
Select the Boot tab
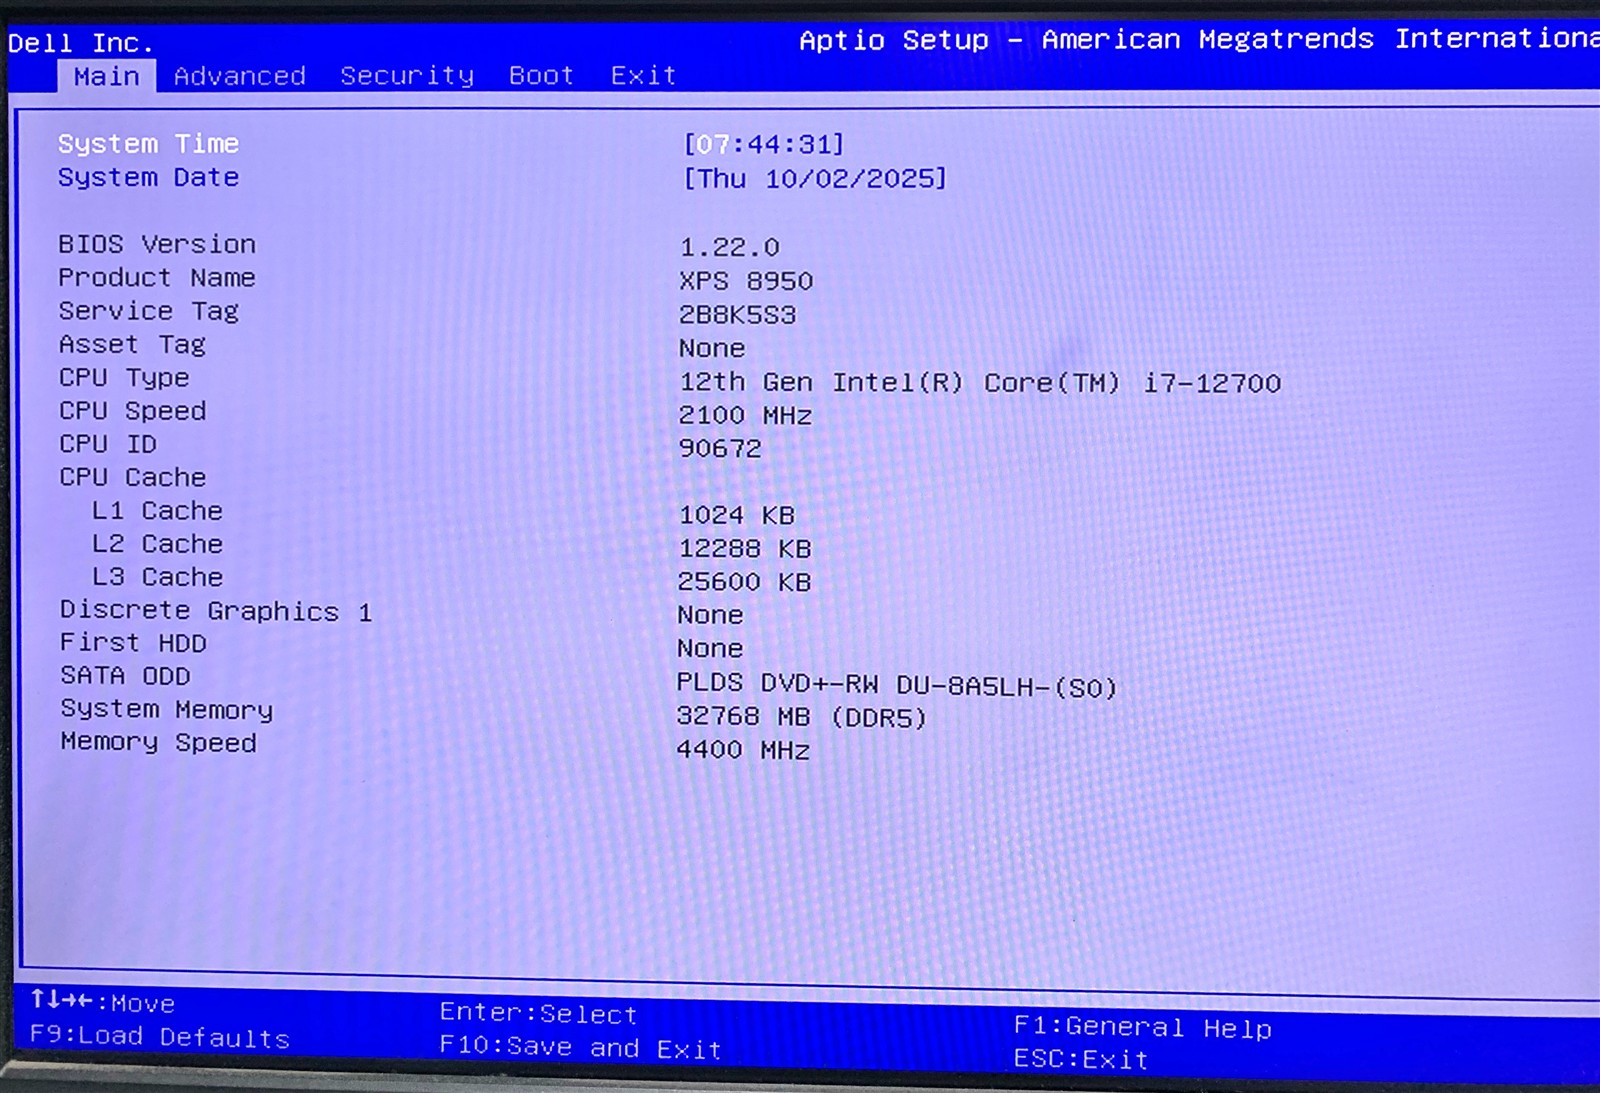(x=541, y=76)
